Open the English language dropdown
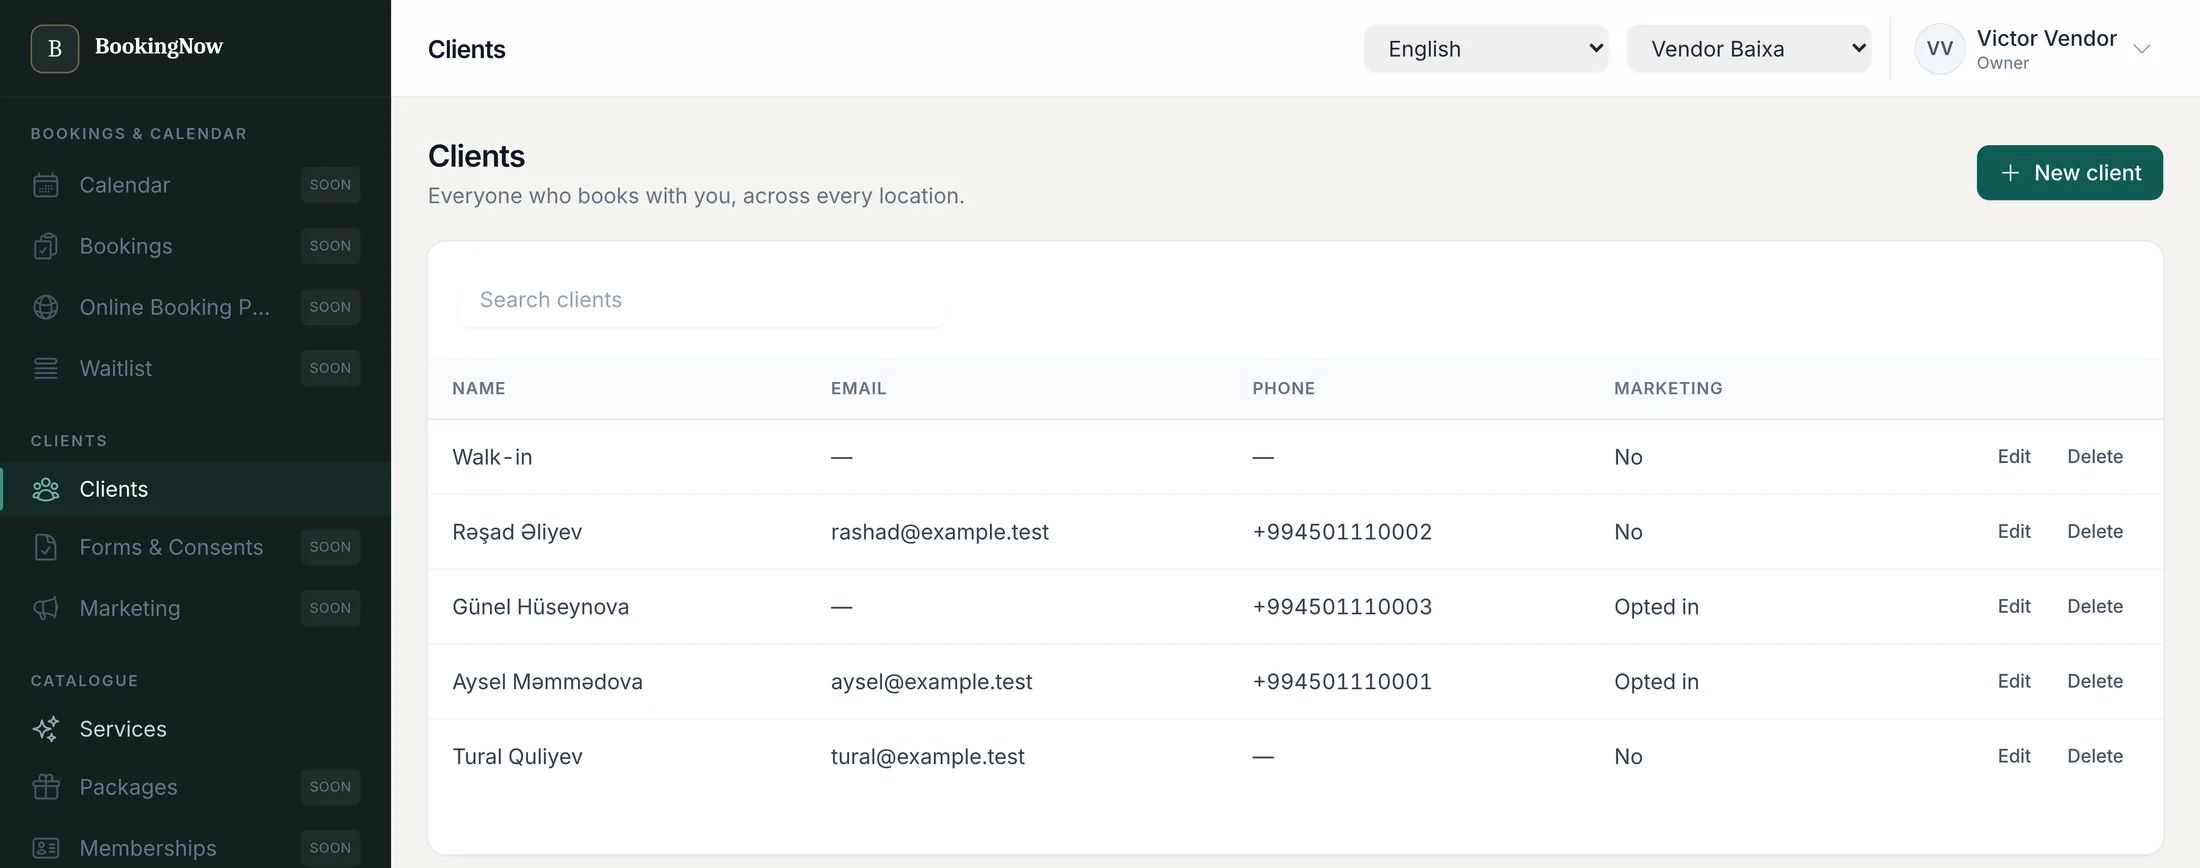This screenshot has height=868, width=2200. coord(1486,49)
